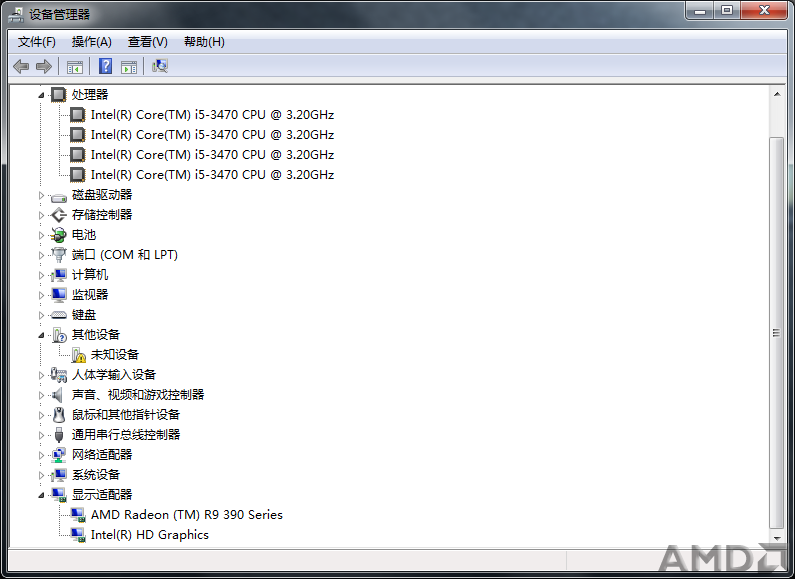Click the 磁盘驱动器 disk drive icon
Viewport: 795px width, 579px height.
pos(59,196)
